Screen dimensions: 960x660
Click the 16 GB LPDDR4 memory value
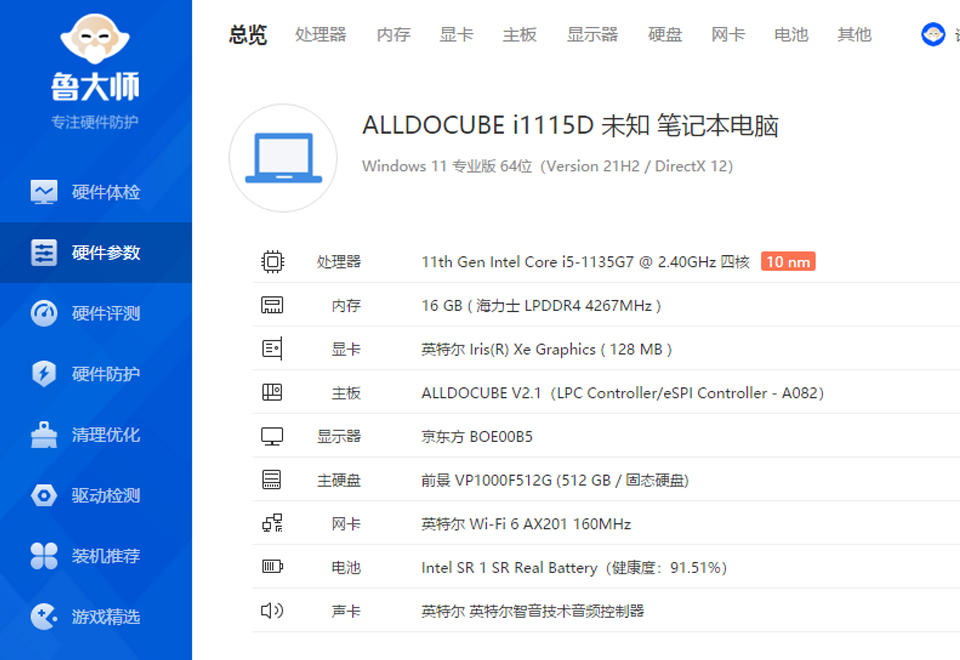541,306
